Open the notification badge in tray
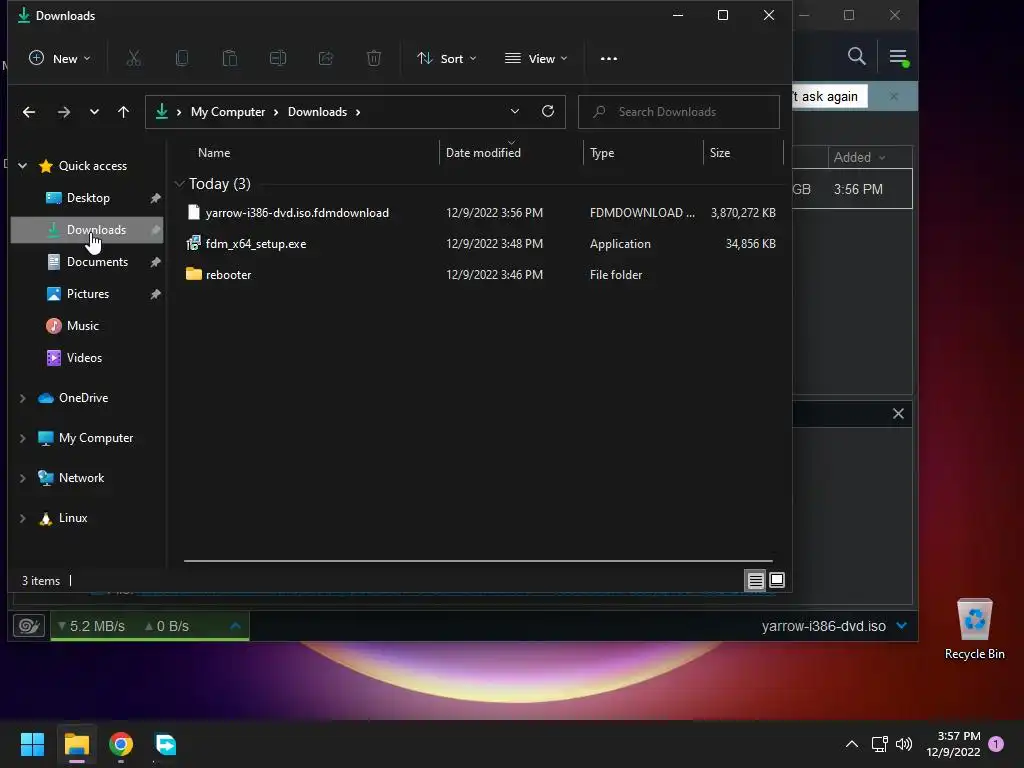 coord(996,744)
